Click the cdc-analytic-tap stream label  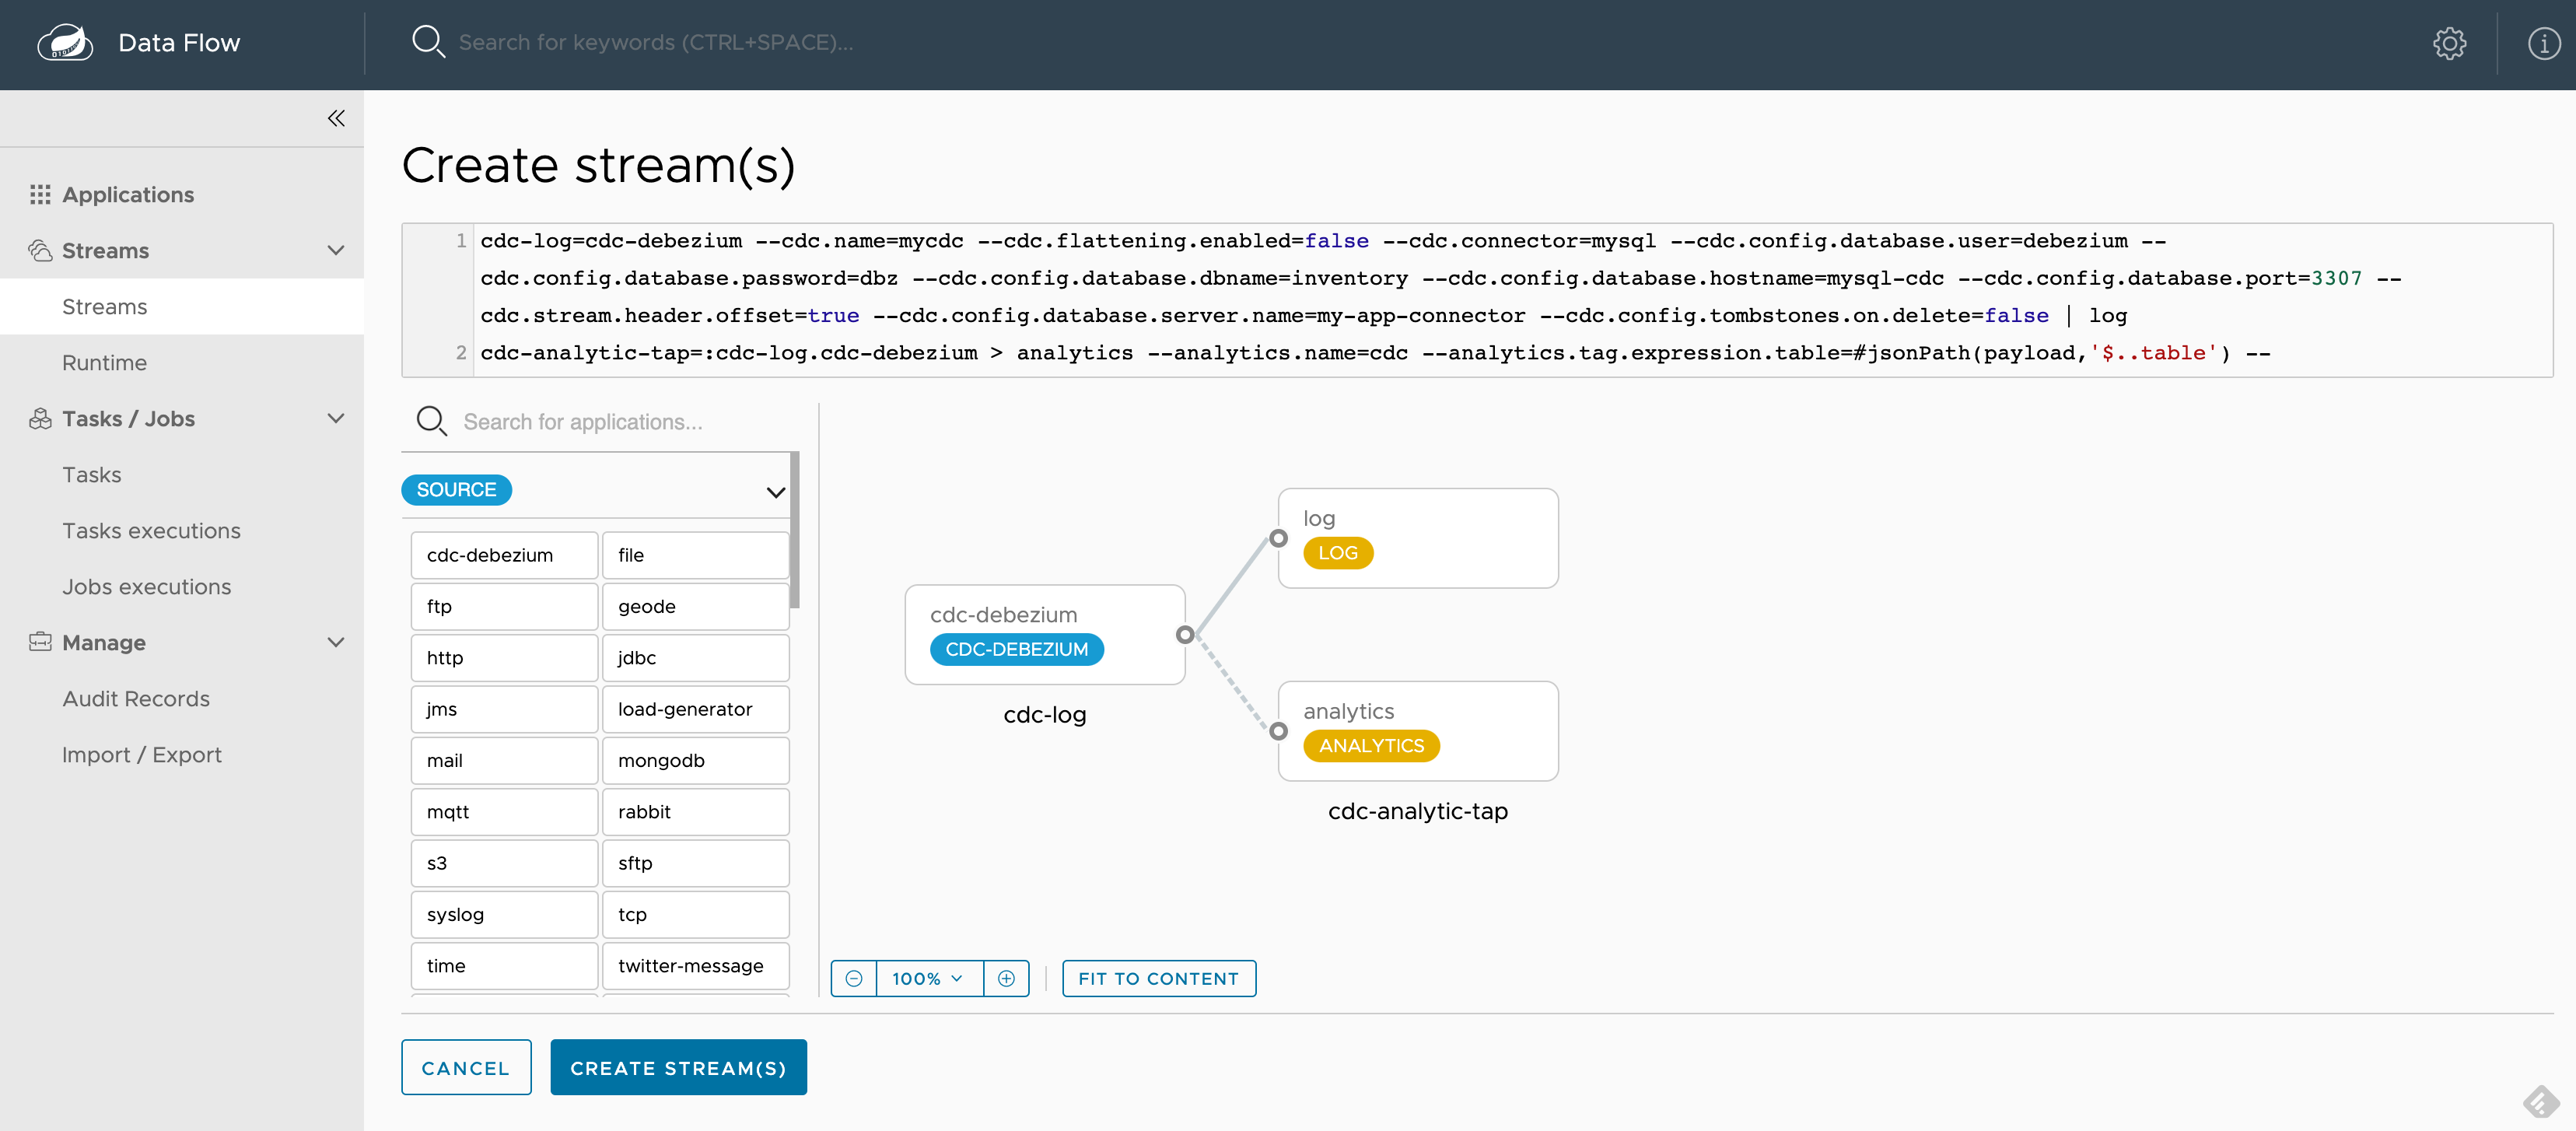[x=1417, y=811]
